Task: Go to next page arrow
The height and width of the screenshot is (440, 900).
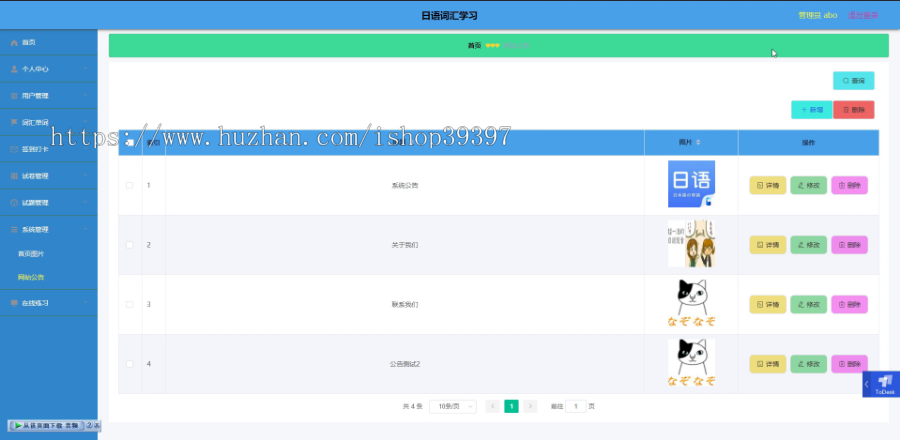Action: click(x=530, y=407)
